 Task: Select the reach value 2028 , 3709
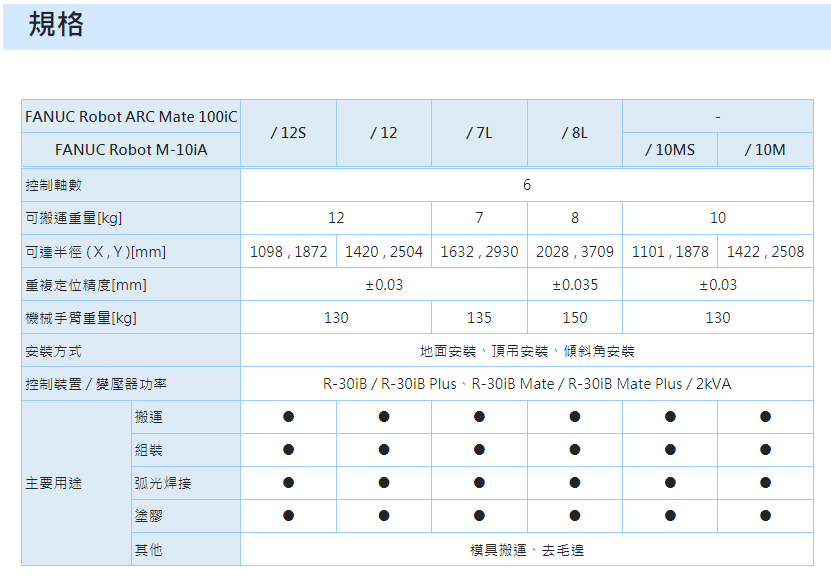click(x=574, y=252)
